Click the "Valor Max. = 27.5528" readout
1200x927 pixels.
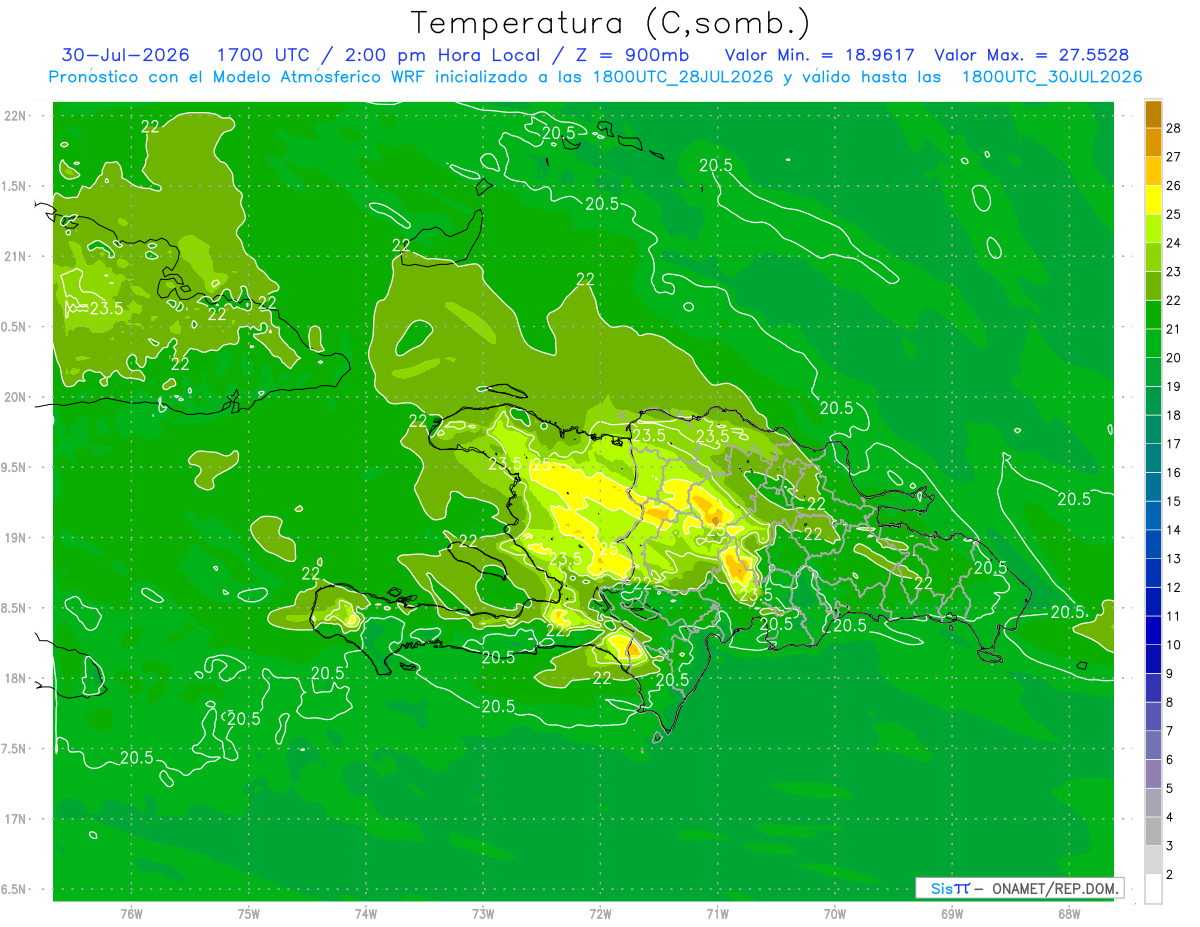[1031, 55]
